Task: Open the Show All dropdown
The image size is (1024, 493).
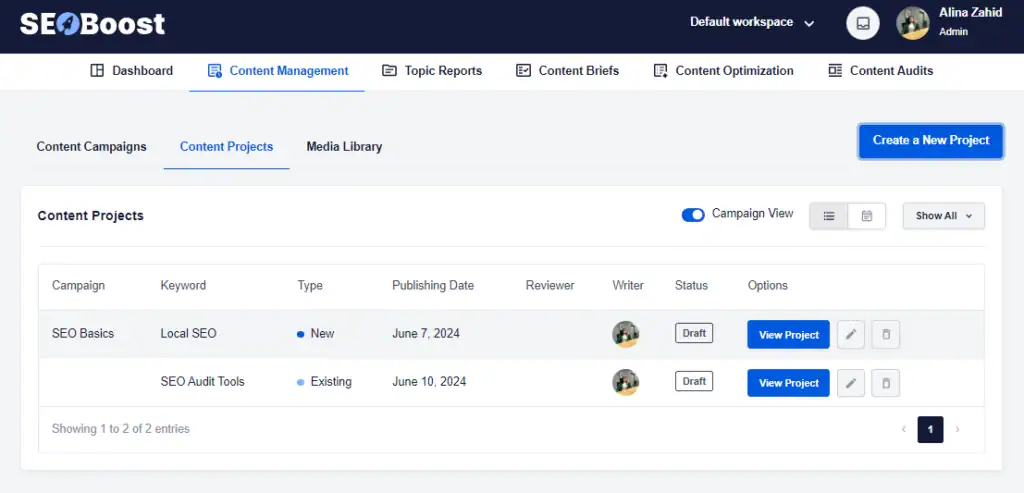Action: pos(943,216)
